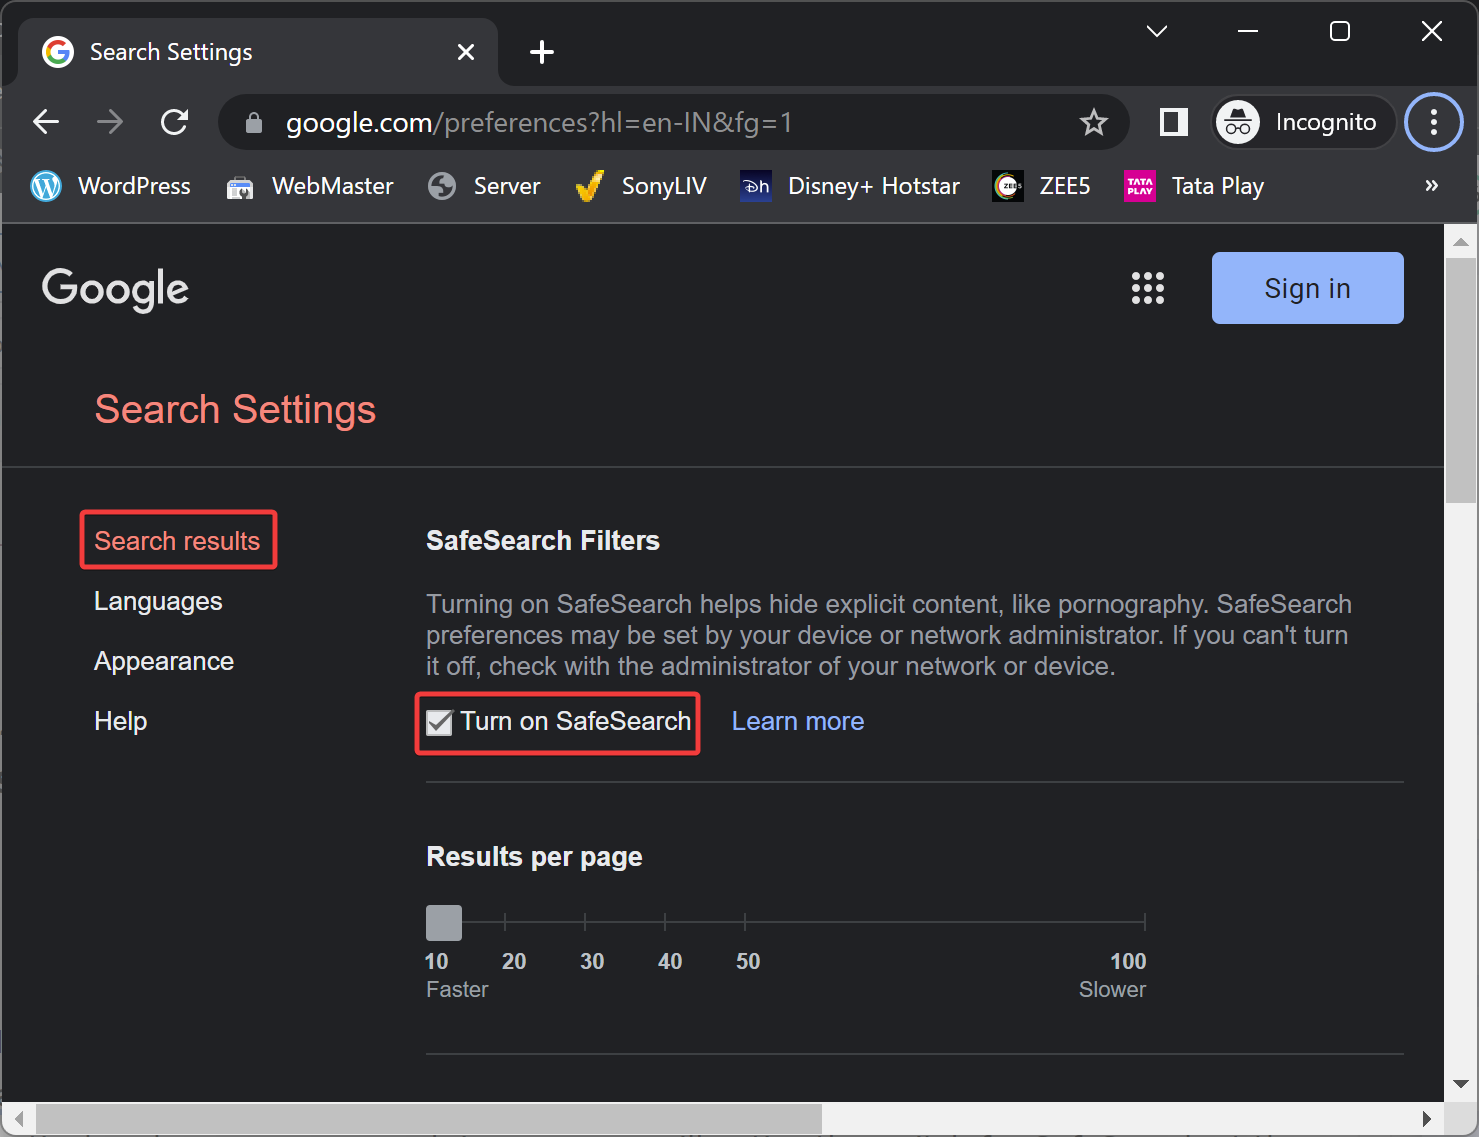Open the Tata Play bookmark
1479x1137 pixels.
[x=1194, y=186]
